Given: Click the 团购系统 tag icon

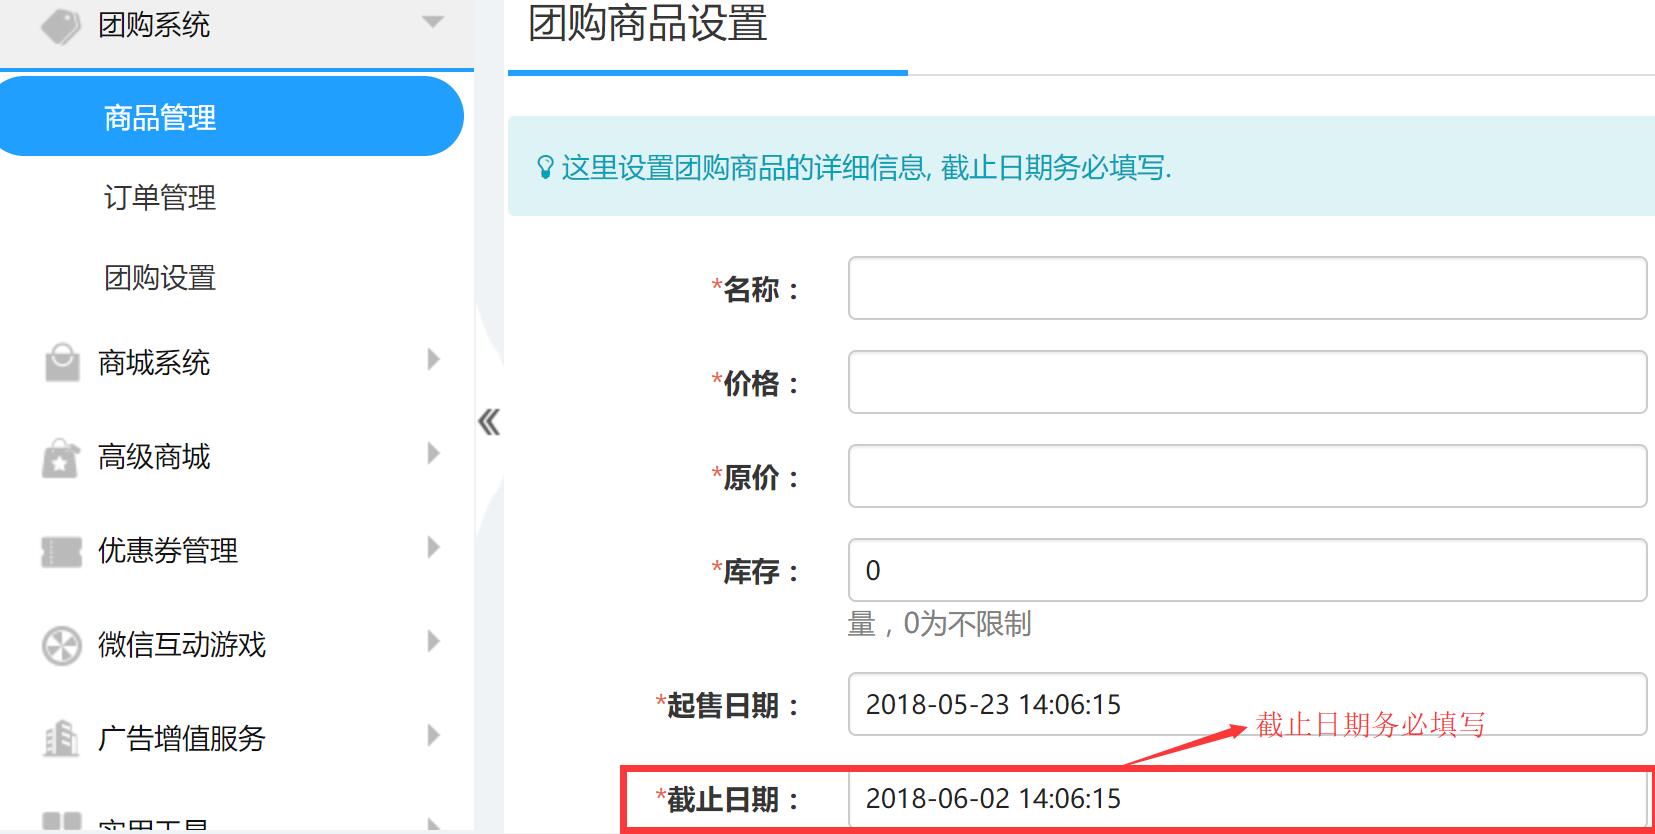Looking at the screenshot, I should tap(61, 25).
